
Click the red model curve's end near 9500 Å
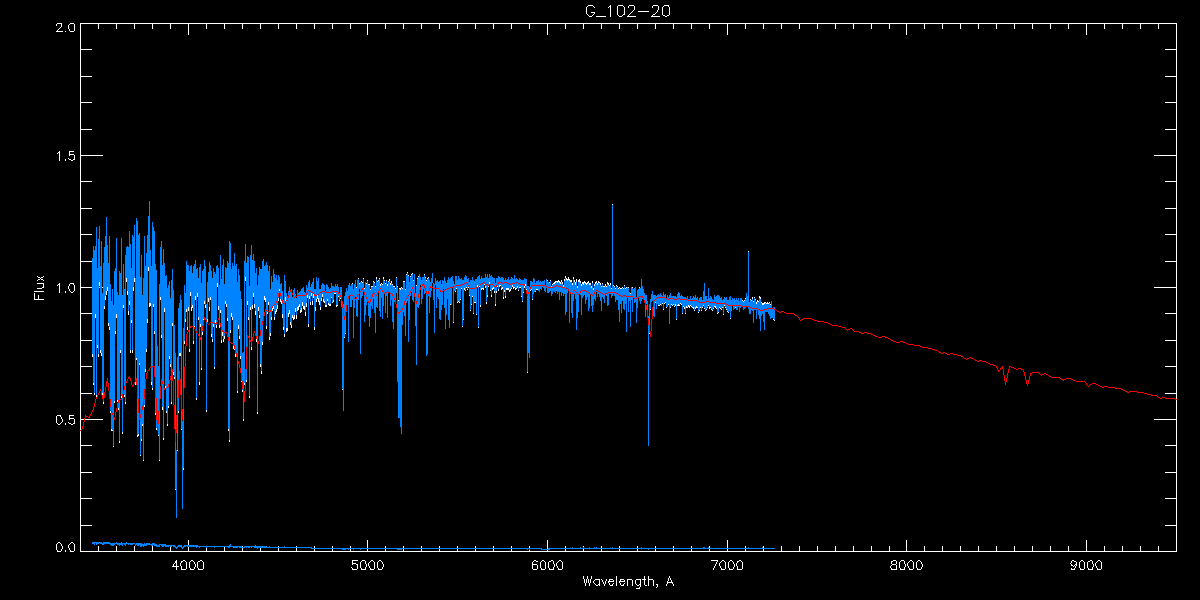coord(1172,398)
